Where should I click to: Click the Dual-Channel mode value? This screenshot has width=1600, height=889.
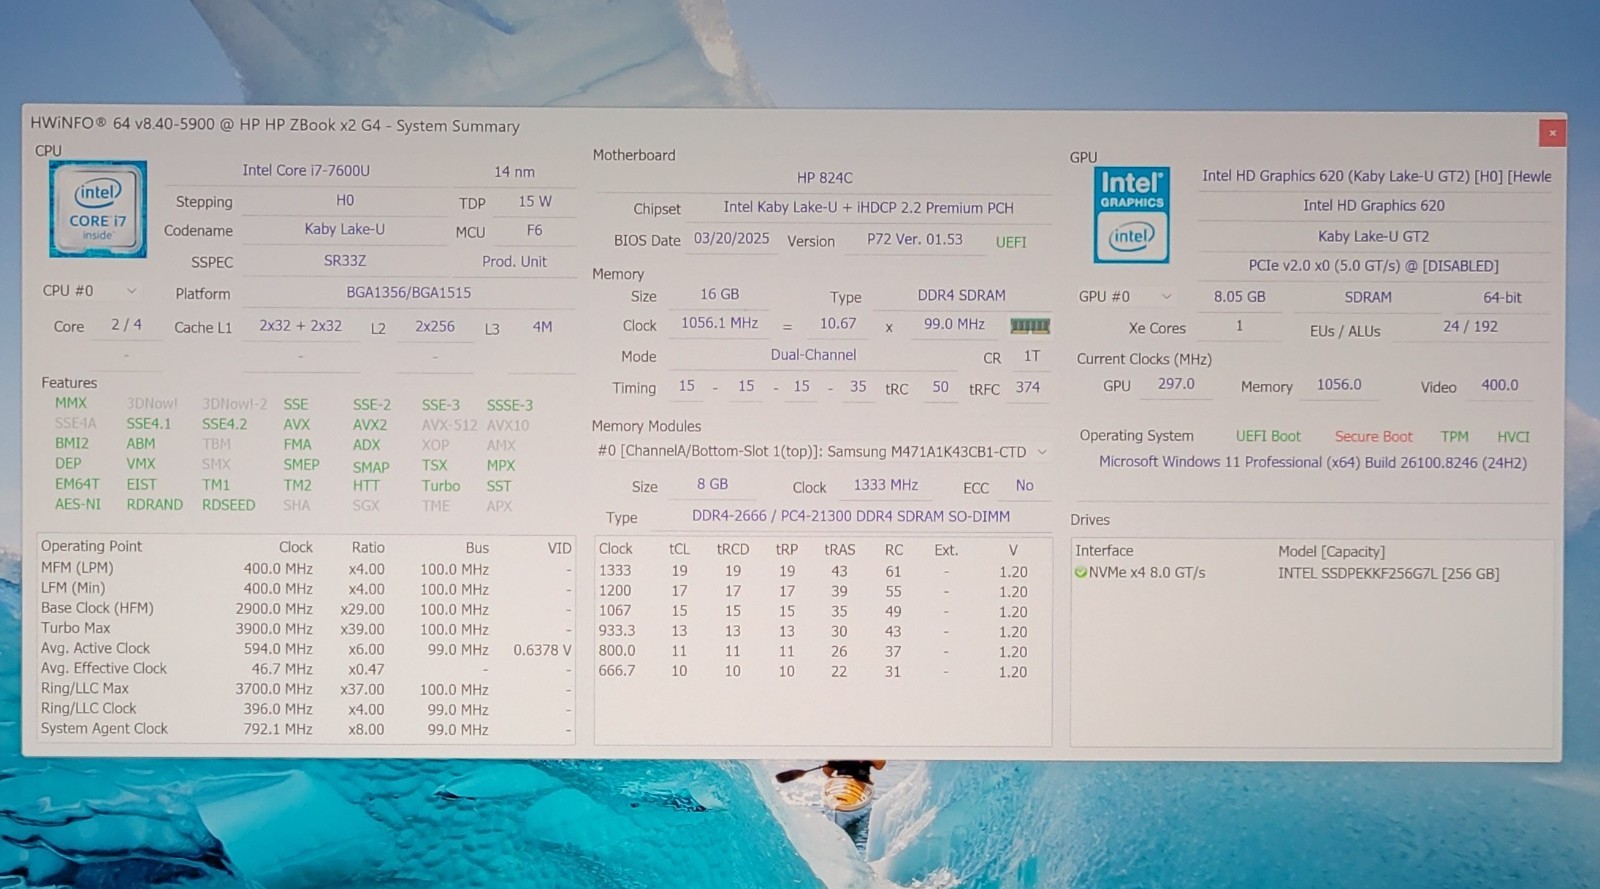tap(813, 355)
